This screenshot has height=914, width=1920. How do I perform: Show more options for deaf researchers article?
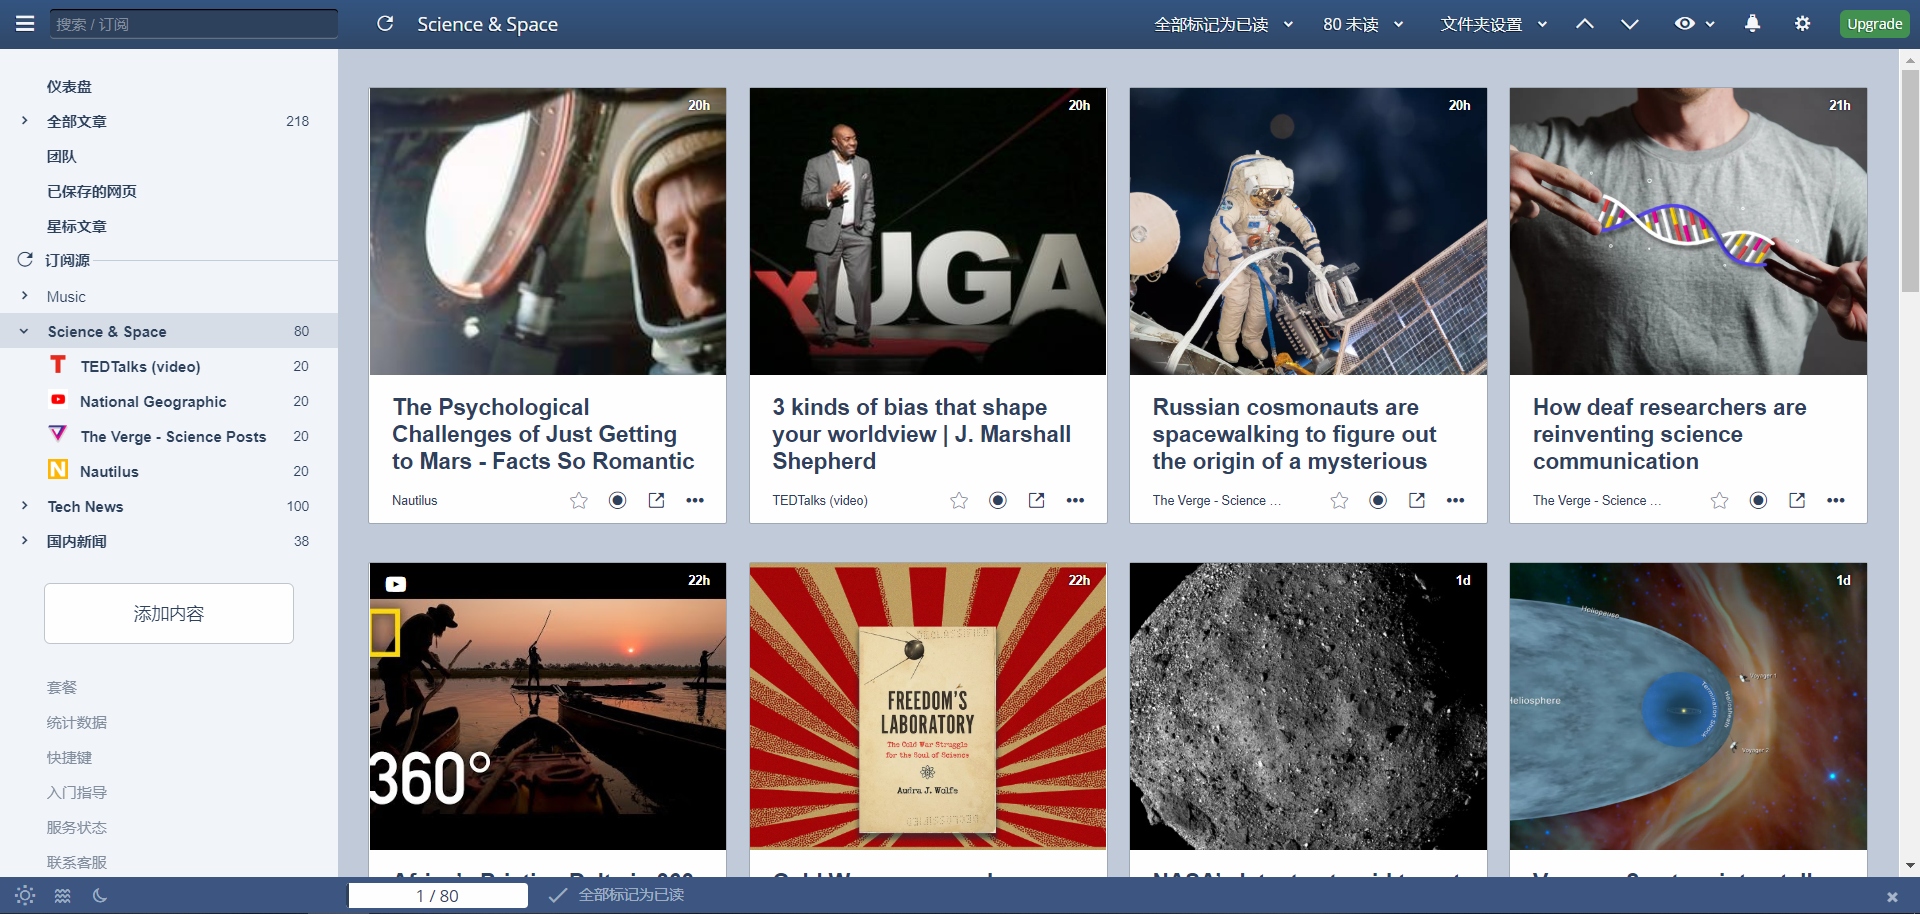click(1835, 500)
